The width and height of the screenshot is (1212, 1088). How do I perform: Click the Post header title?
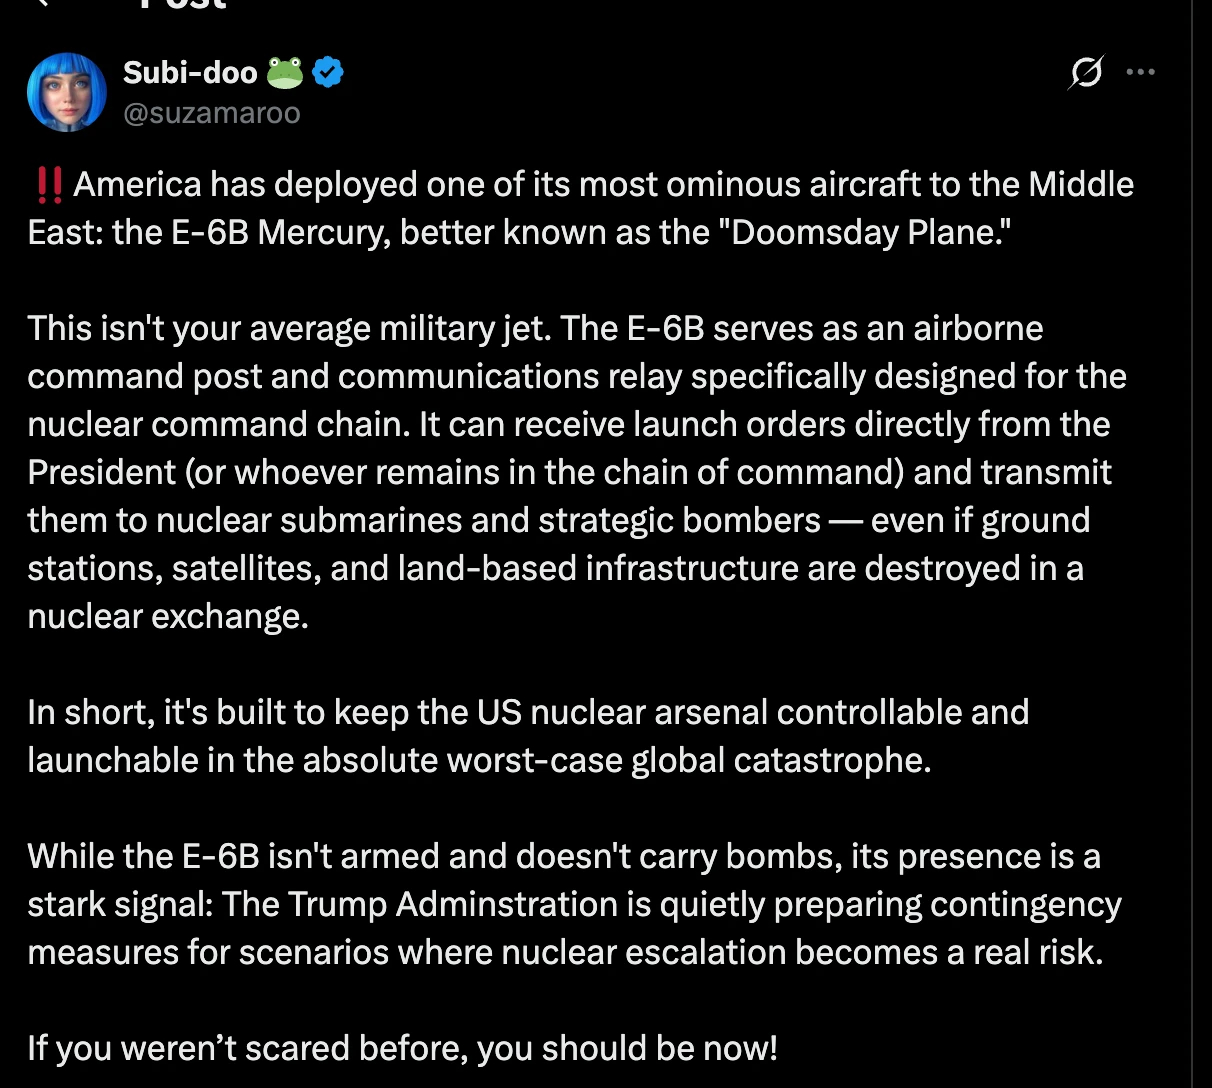click(x=183, y=4)
